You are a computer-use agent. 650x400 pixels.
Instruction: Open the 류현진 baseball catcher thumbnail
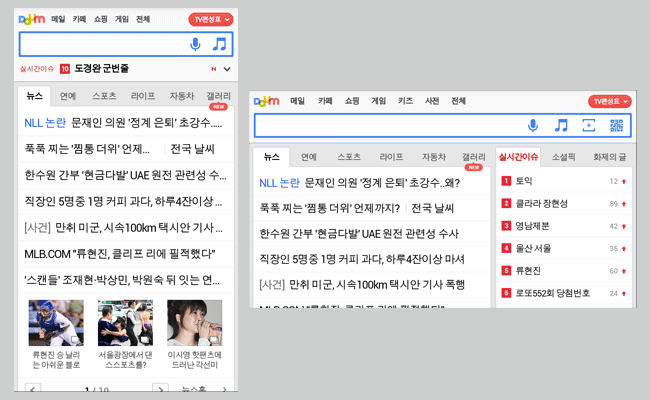pyautogui.click(x=50, y=322)
